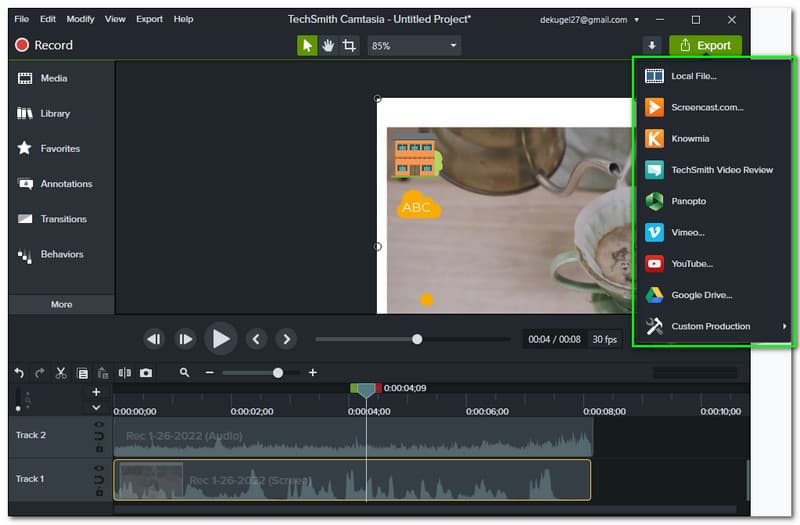
Task: Click the timeline magnifier zoom icon
Action: tap(185, 373)
